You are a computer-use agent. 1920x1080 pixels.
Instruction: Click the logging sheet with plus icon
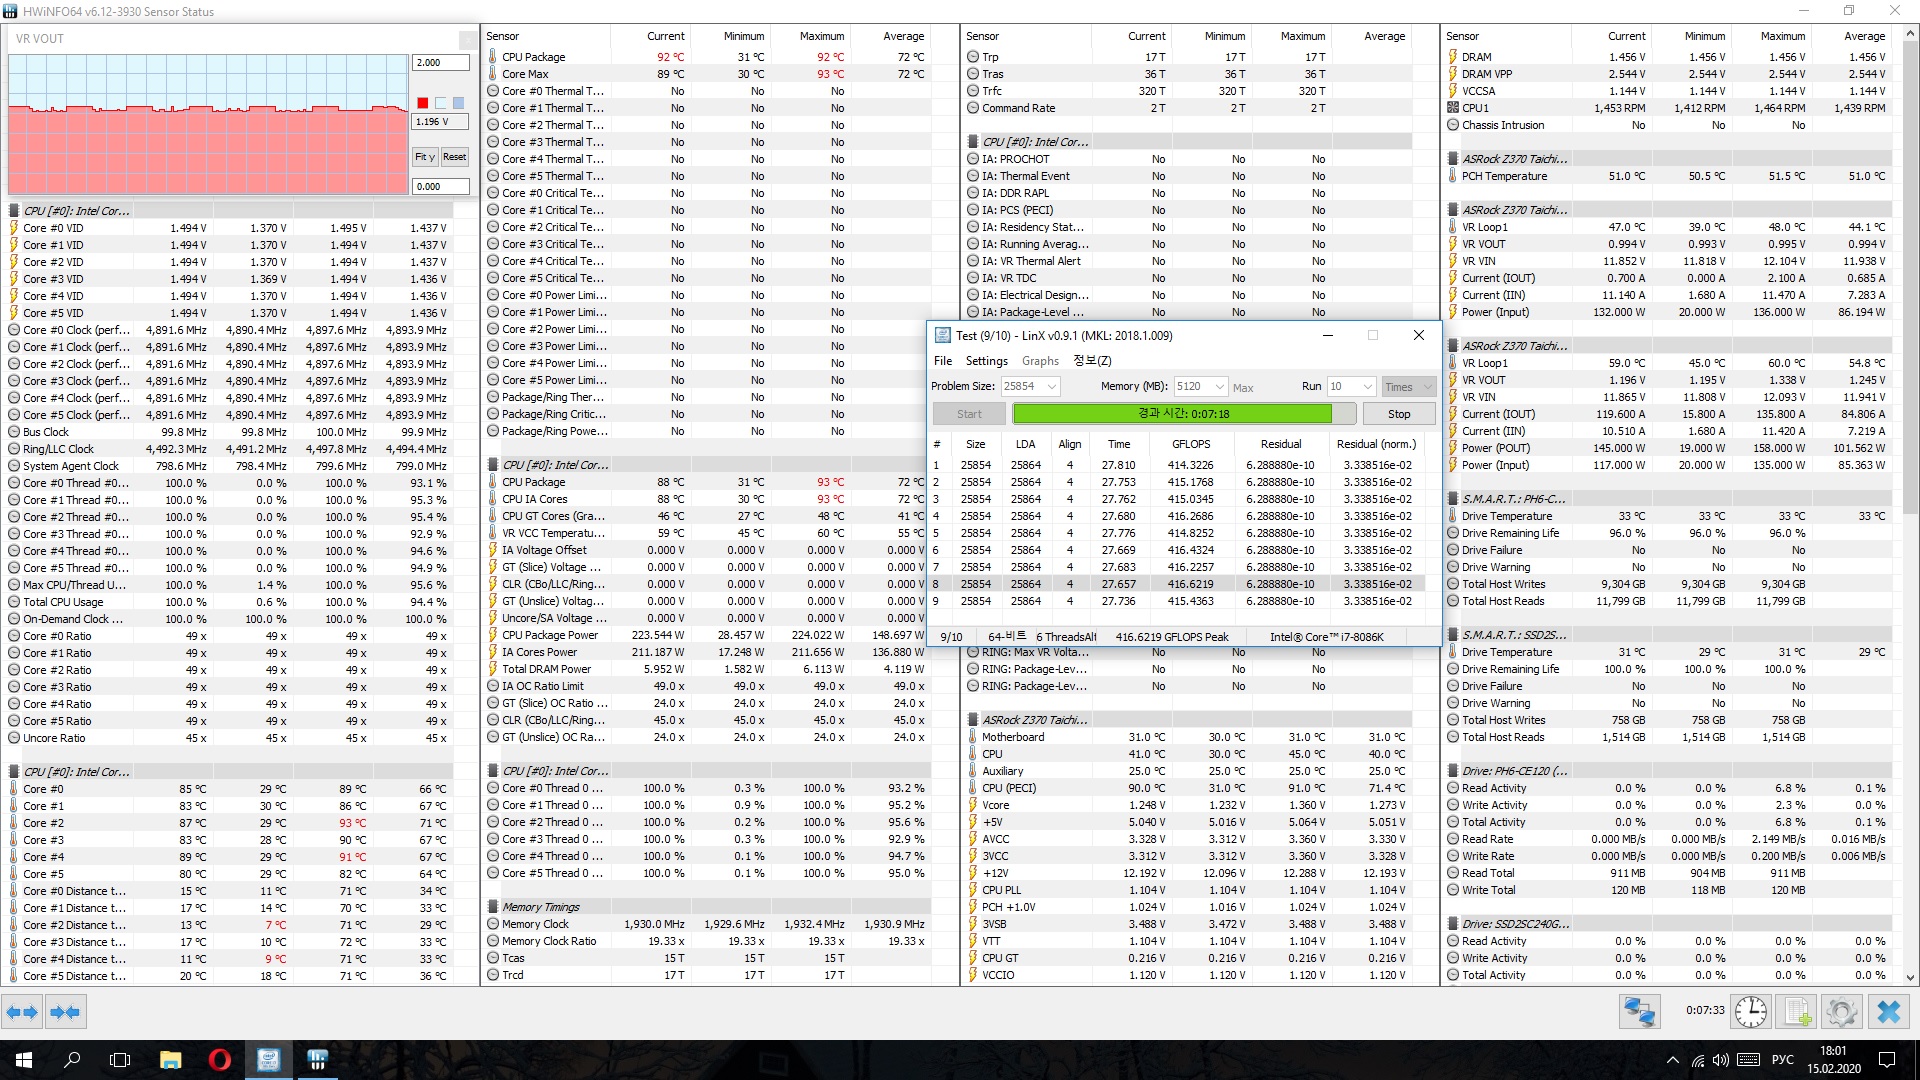pyautogui.click(x=1797, y=1012)
